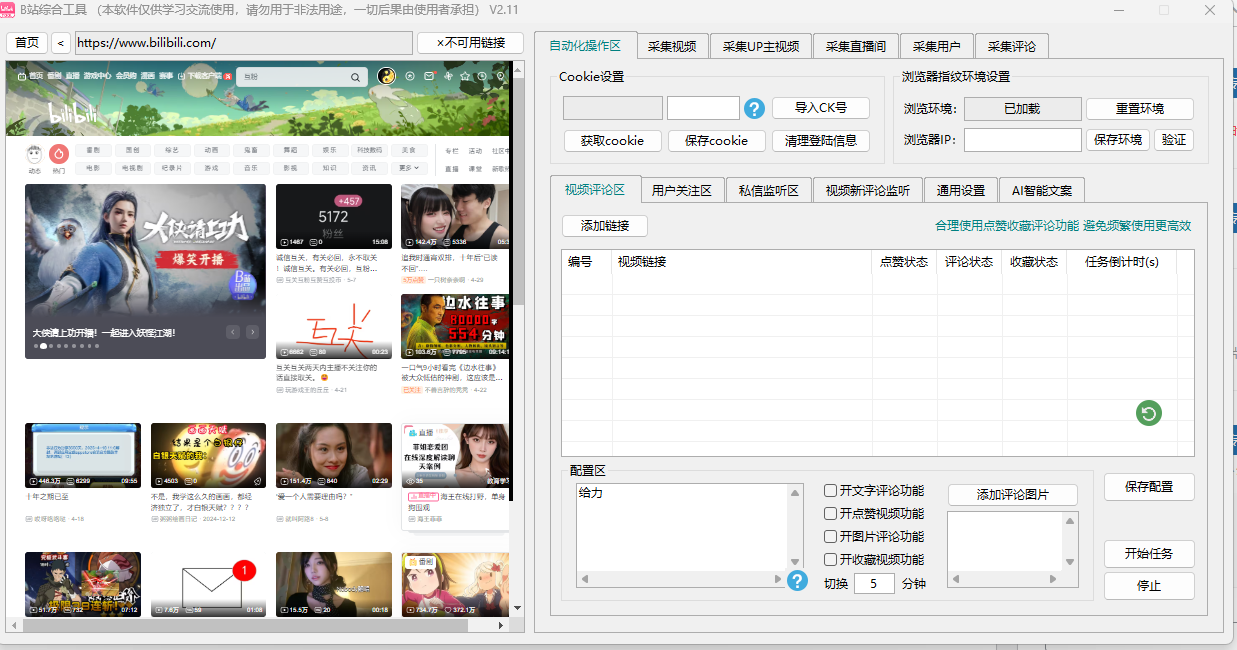Click the 开始任务 button
The width and height of the screenshot is (1237, 650).
(1149, 554)
